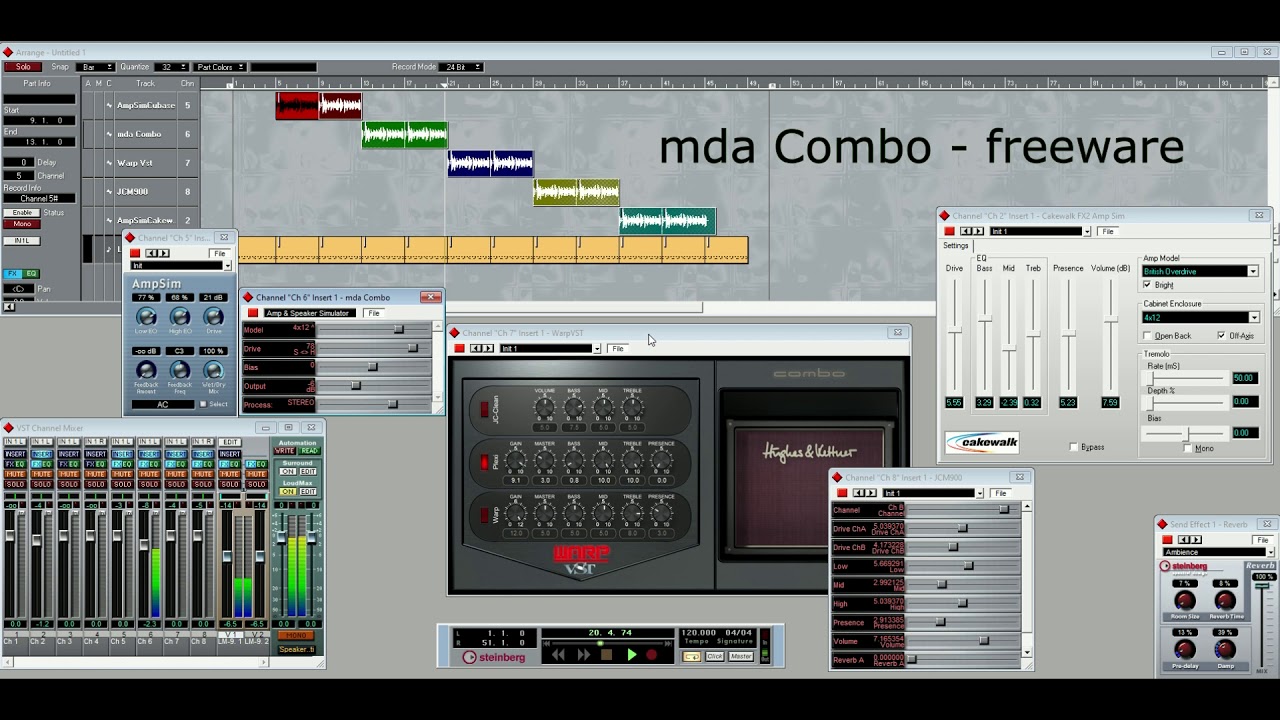This screenshot has height=720, width=1280.
Task: Select the JC-Clean channel LED in WarpVST
Action: tap(485, 409)
